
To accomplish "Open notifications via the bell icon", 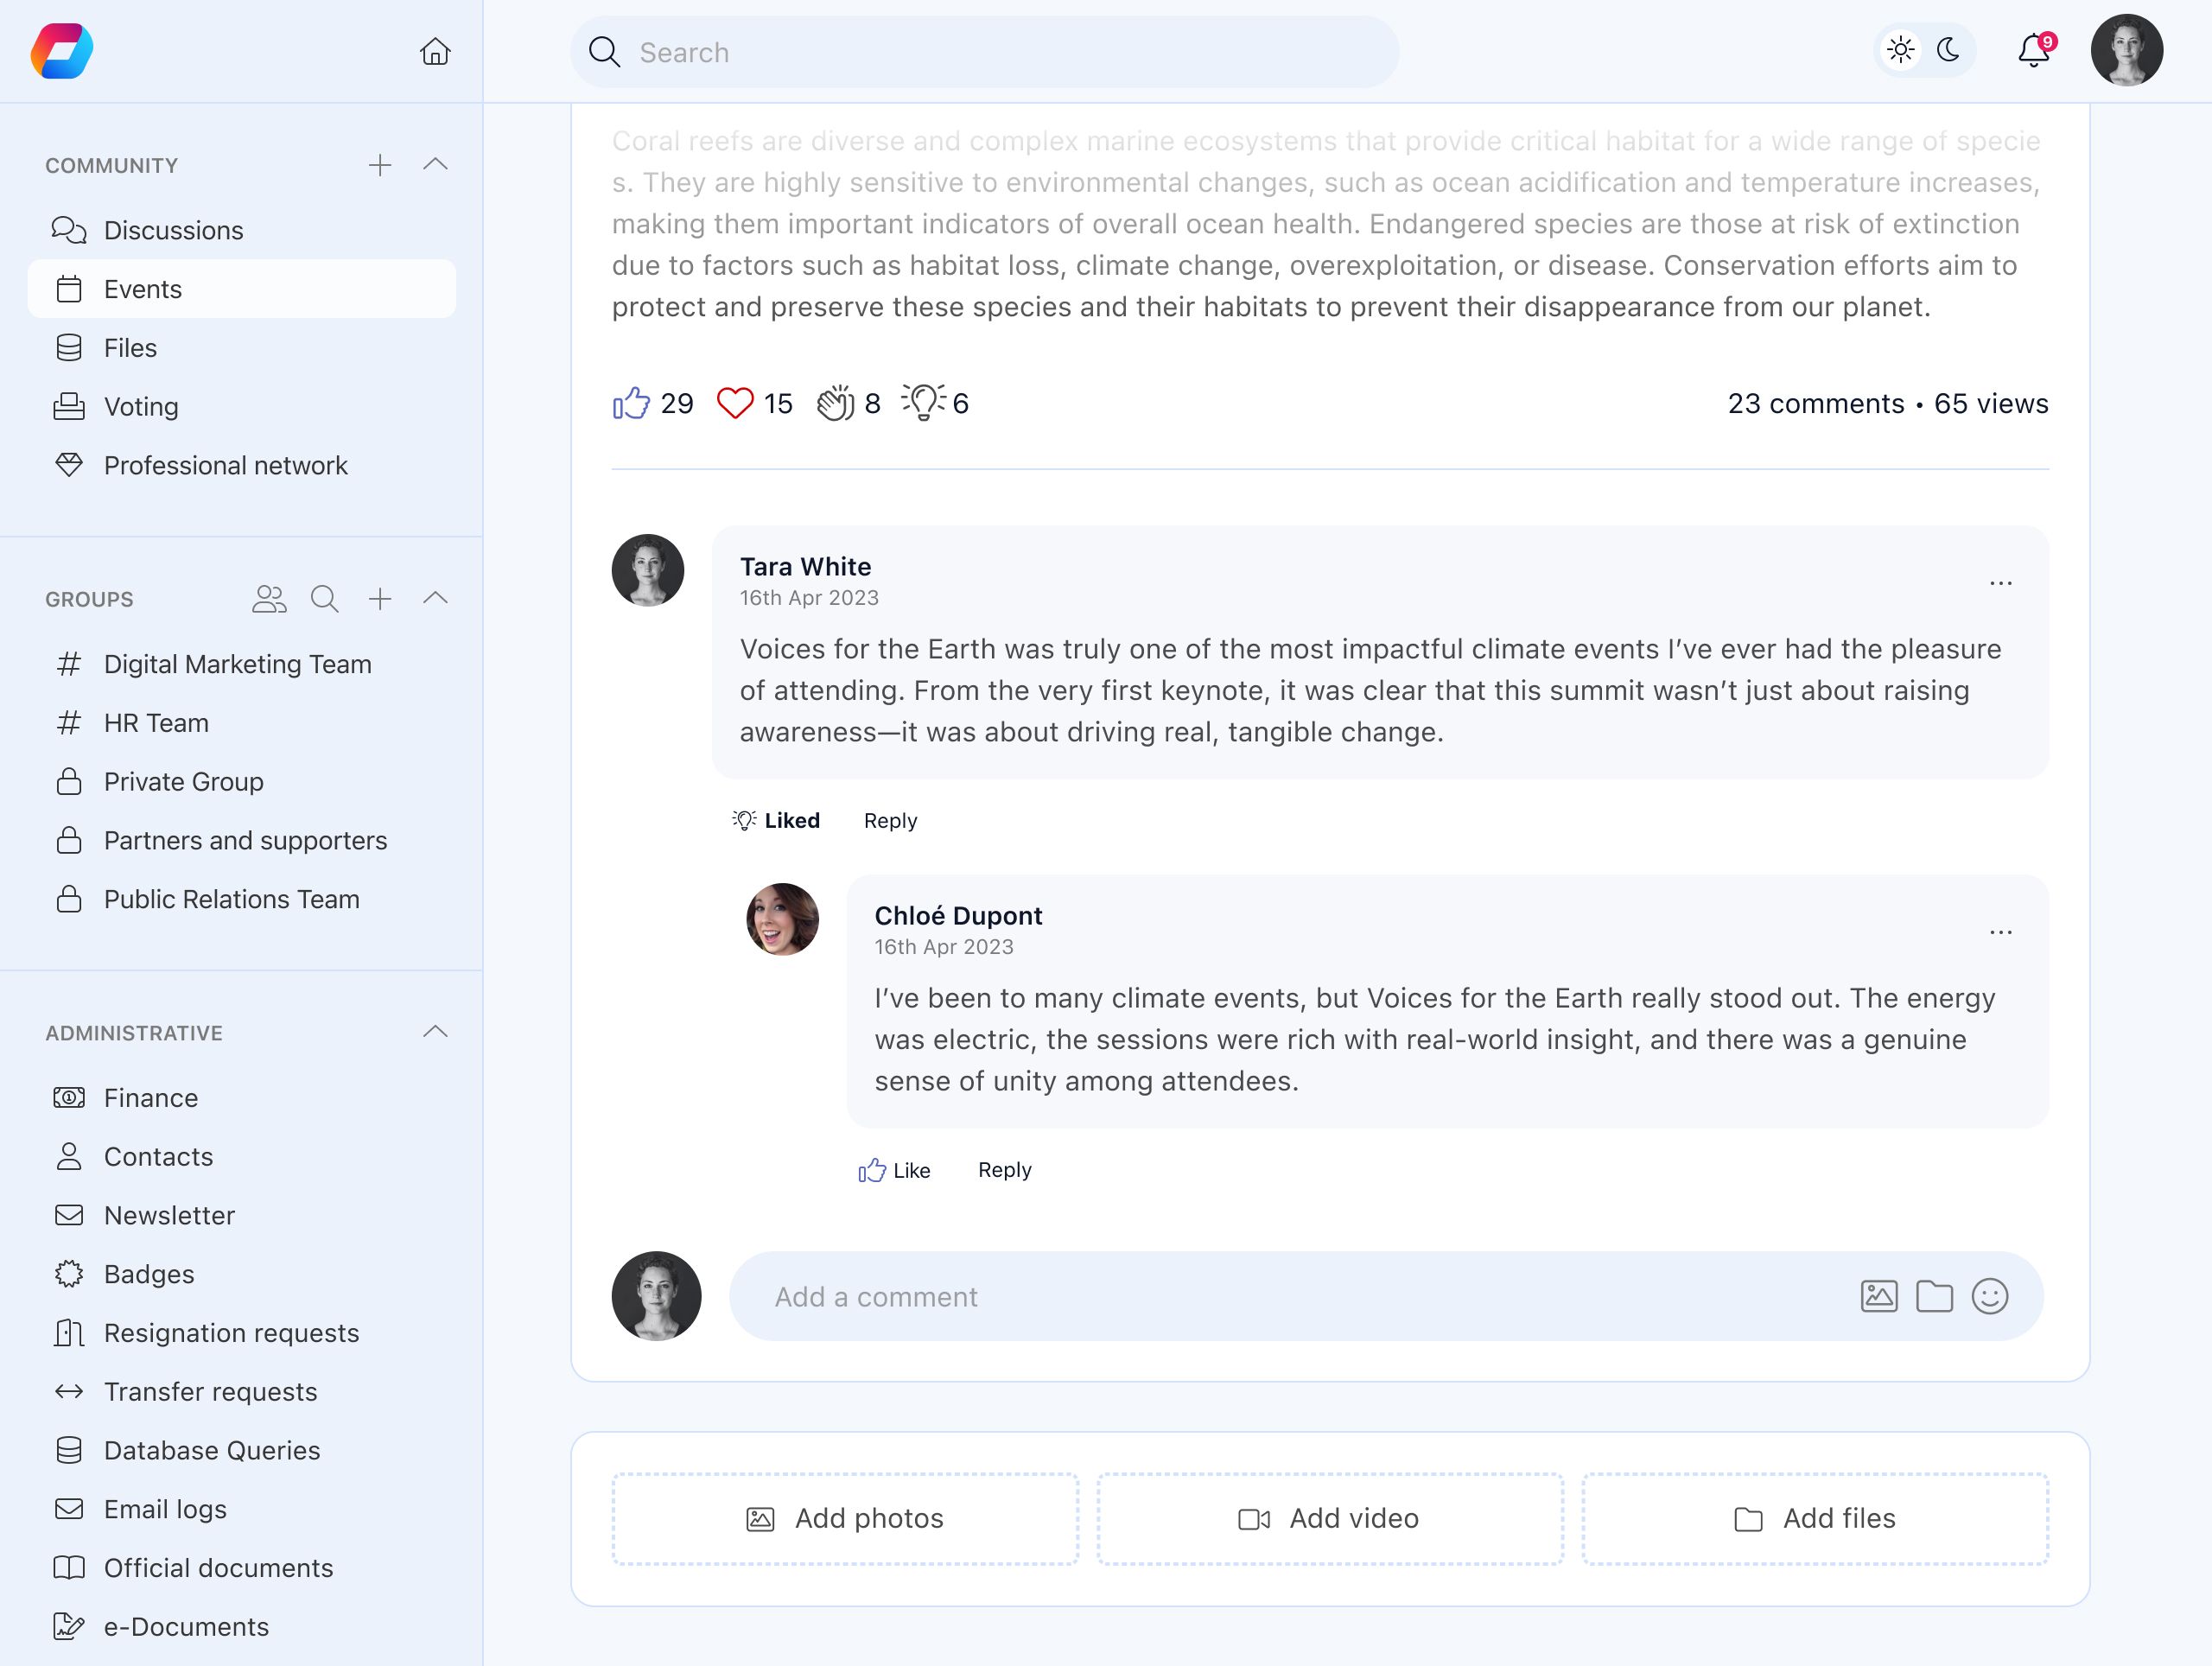I will pyautogui.click(x=2034, y=51).
